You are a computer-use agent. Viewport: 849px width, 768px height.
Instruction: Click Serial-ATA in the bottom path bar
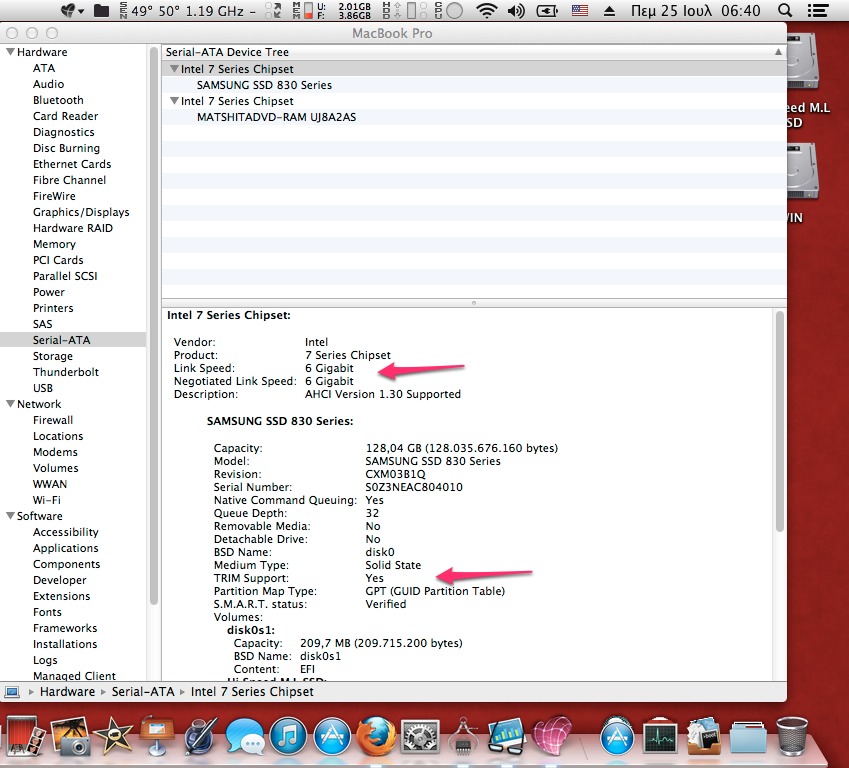click(143, 692)
